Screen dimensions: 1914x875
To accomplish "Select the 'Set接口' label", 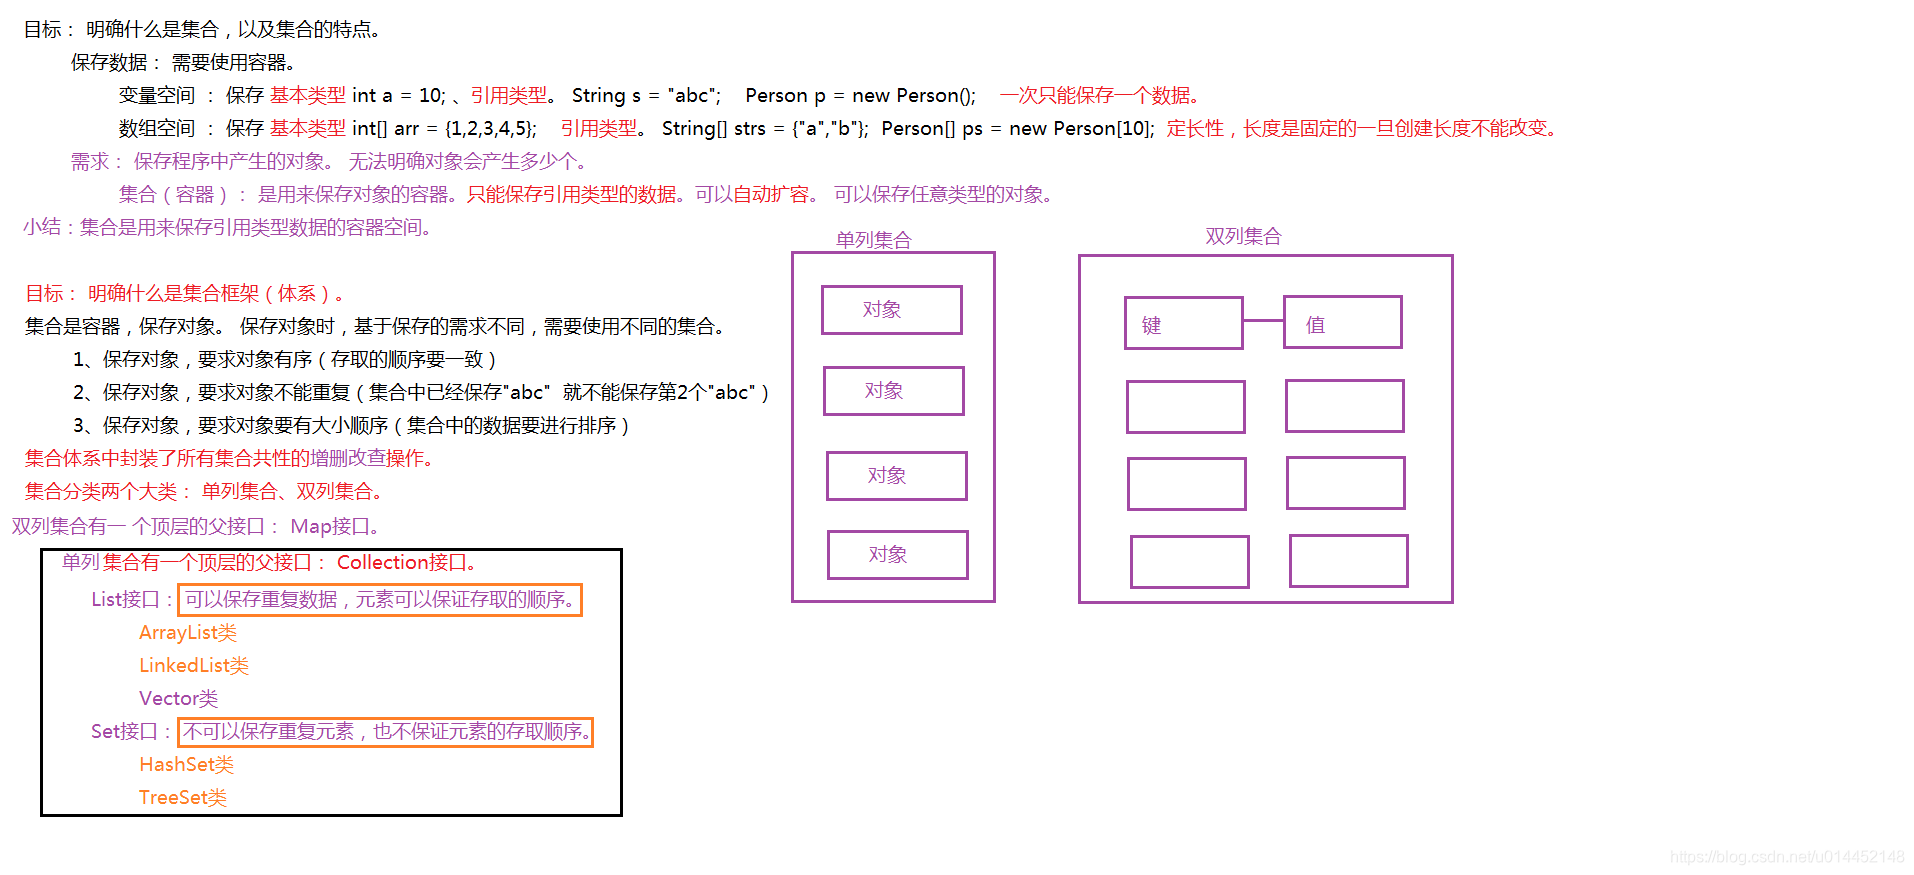I will pos(124,732).
